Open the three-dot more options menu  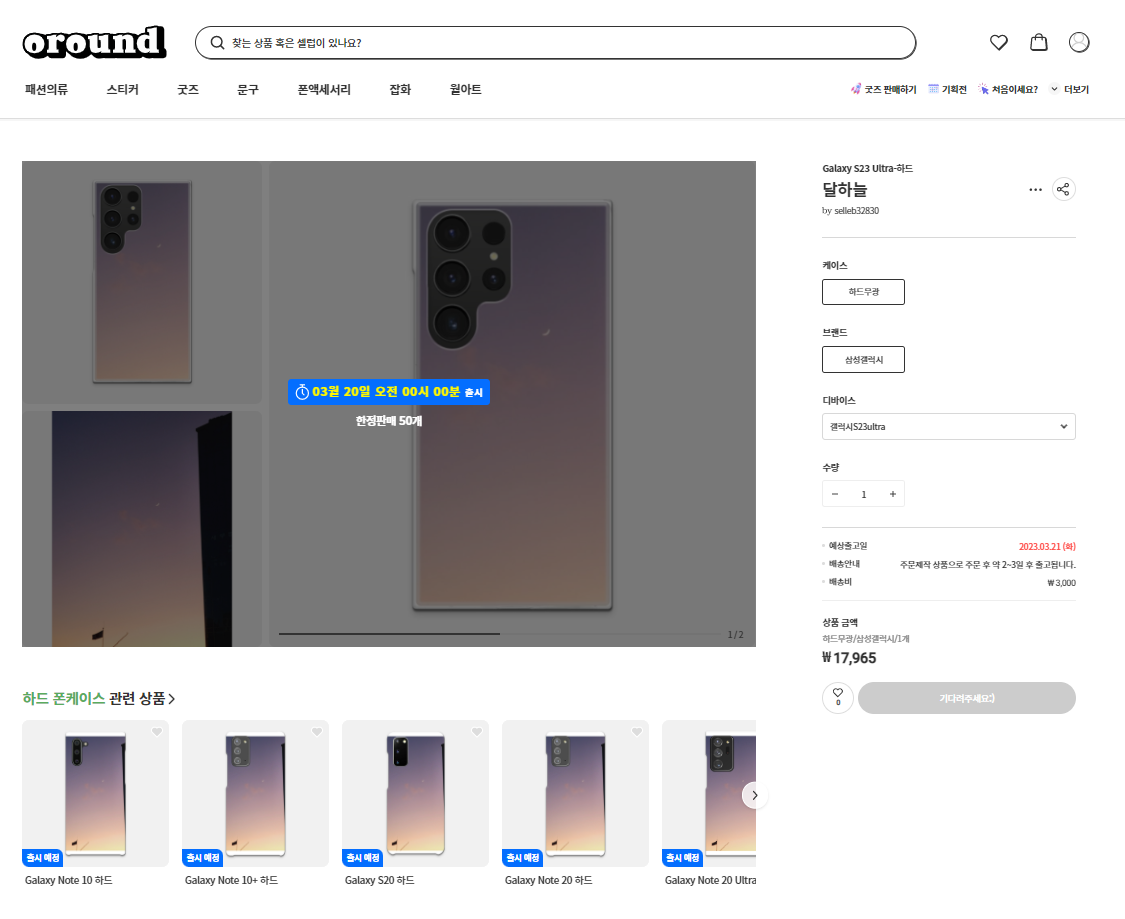click(1035, 189)
